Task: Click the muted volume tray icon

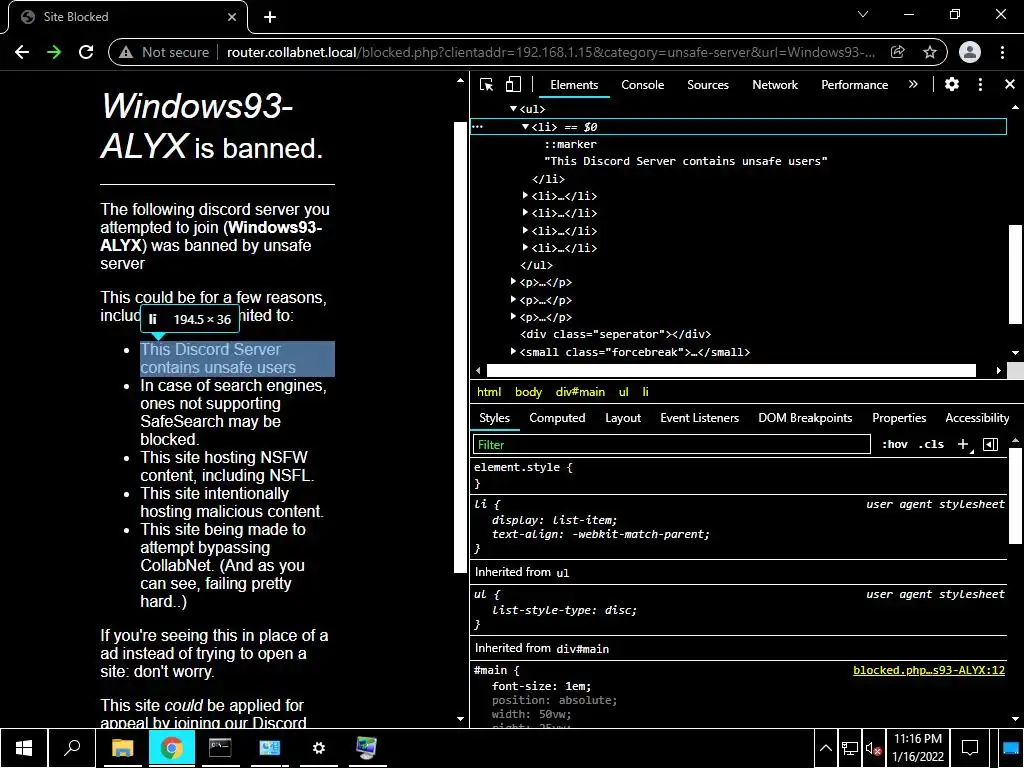Action: click(873, 748)
